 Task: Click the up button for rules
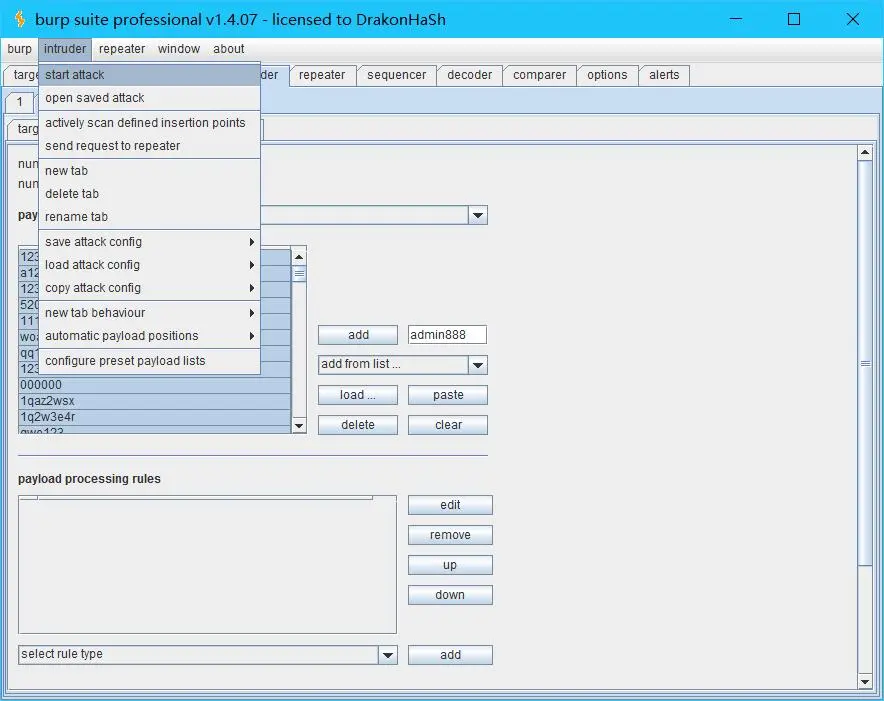click(450, 565)
